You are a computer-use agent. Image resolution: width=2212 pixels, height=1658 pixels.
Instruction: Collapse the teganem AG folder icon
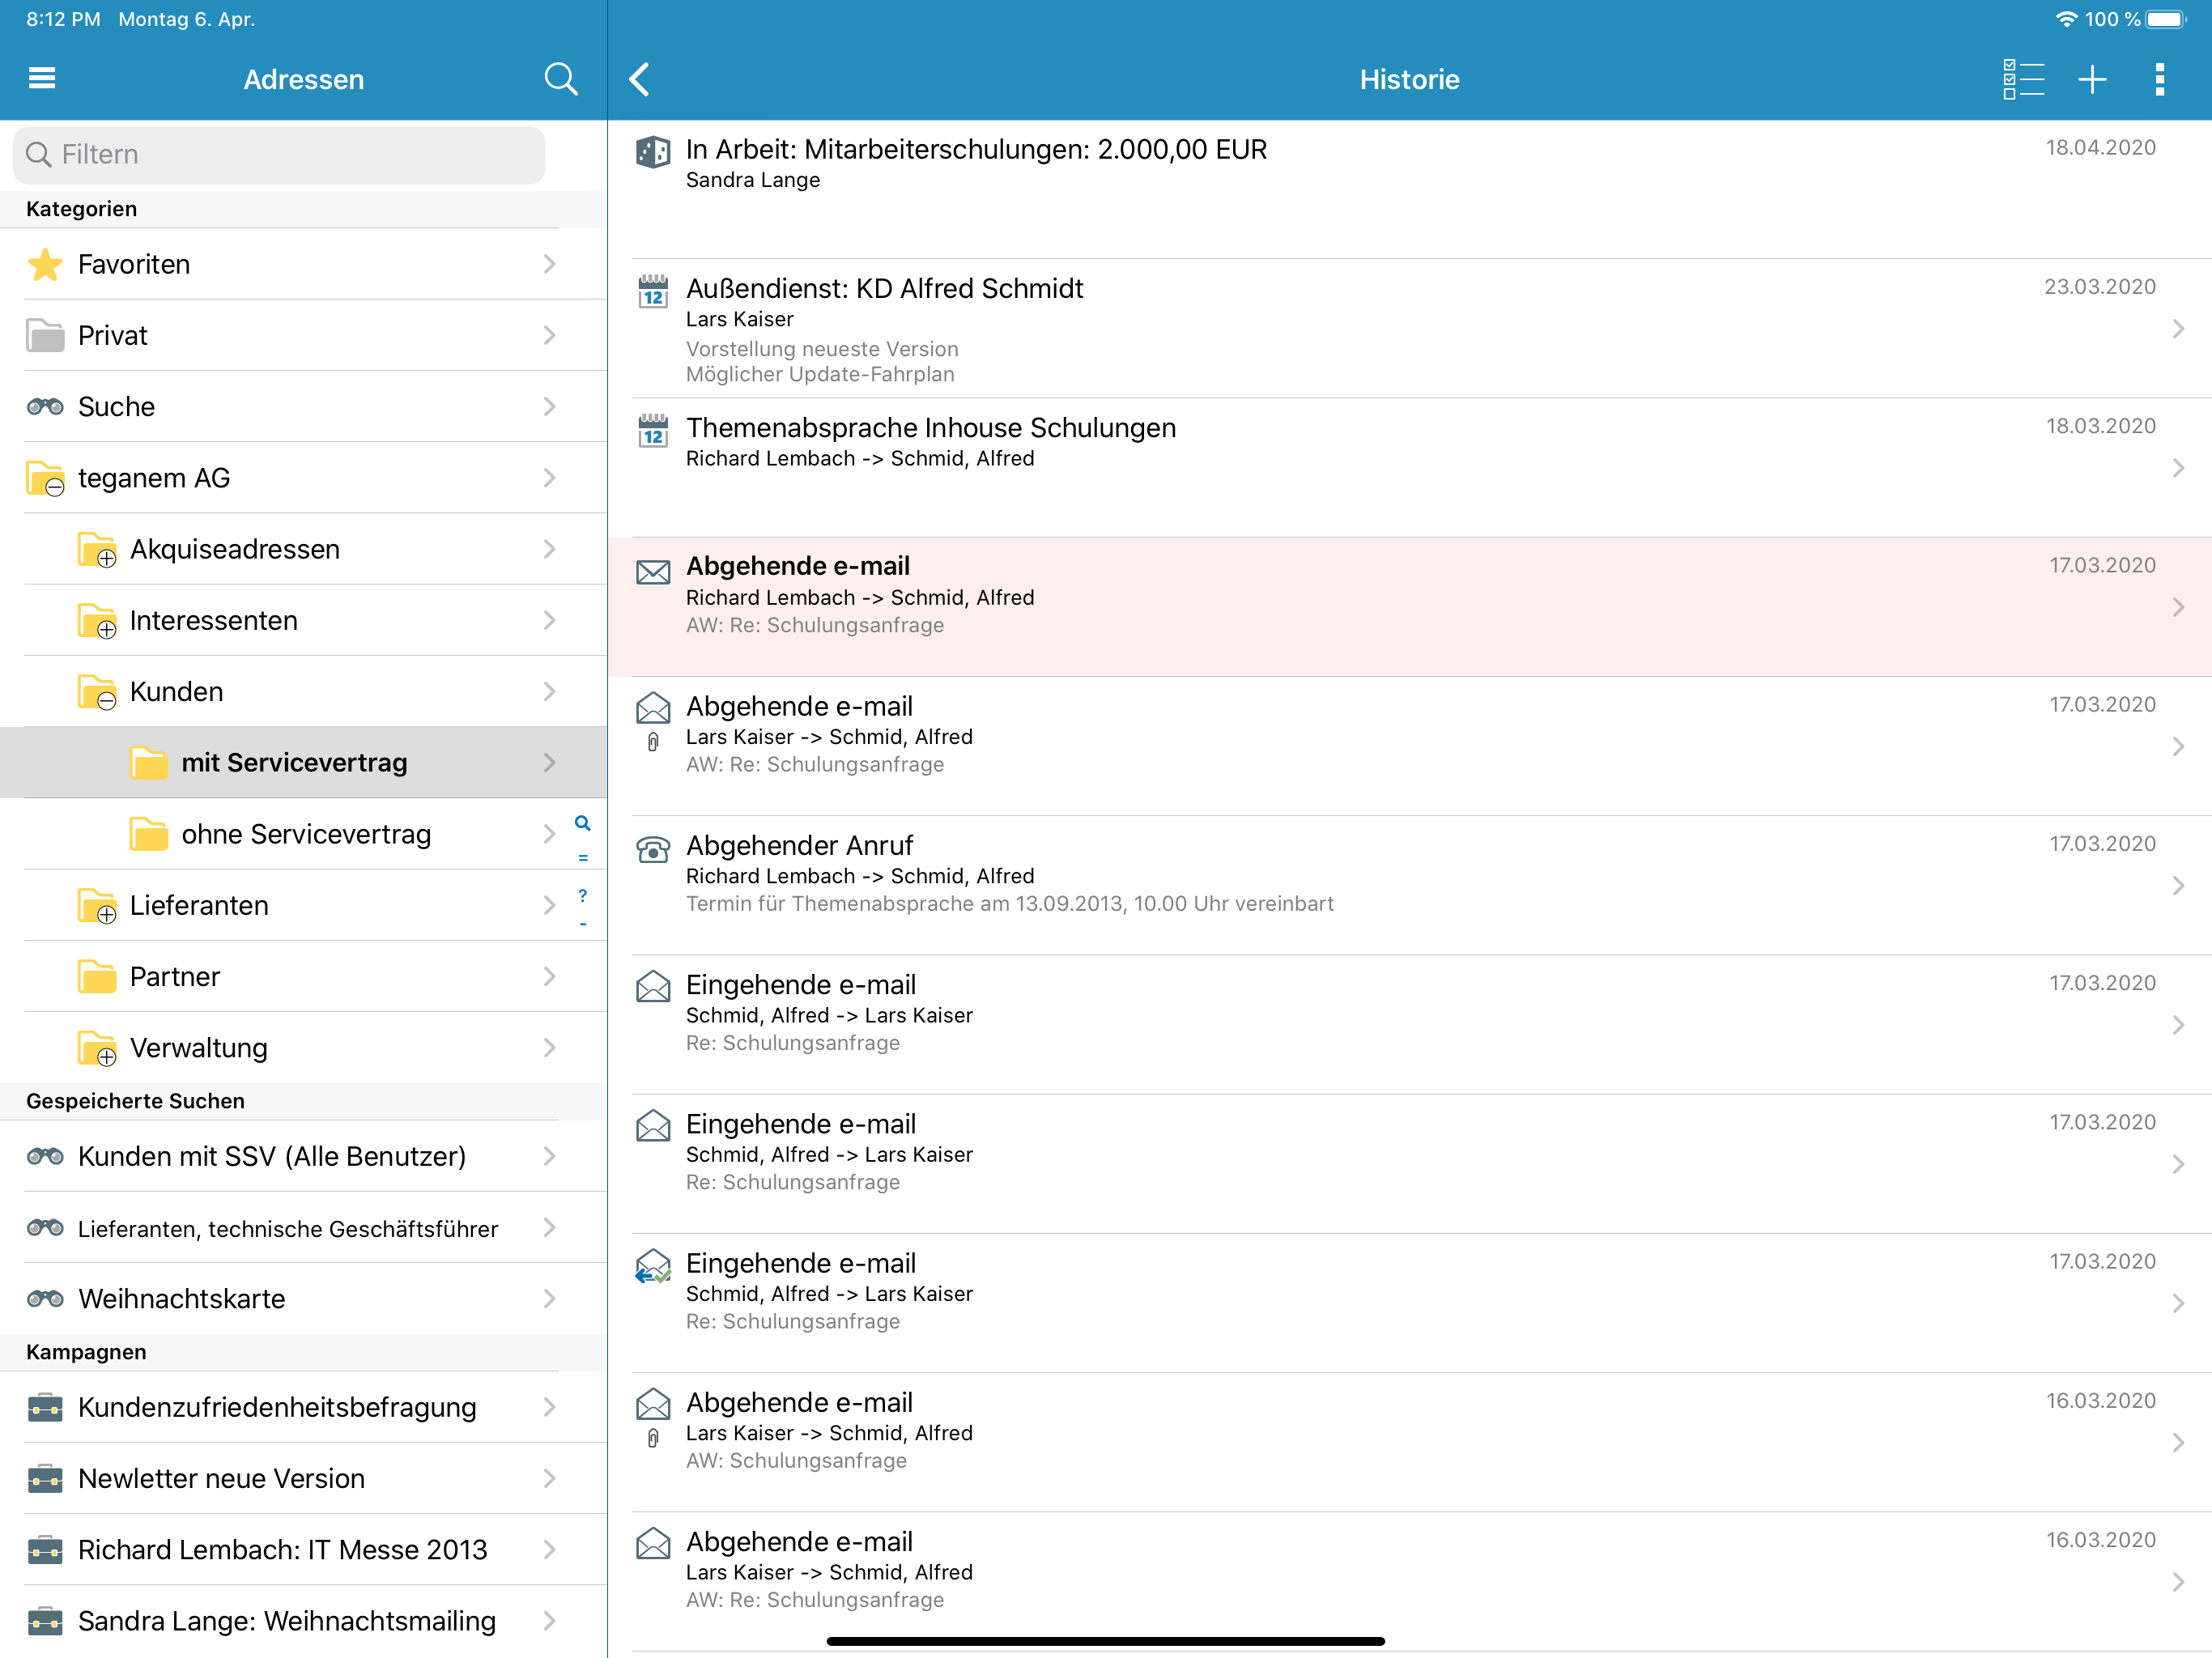click(45, 479)
